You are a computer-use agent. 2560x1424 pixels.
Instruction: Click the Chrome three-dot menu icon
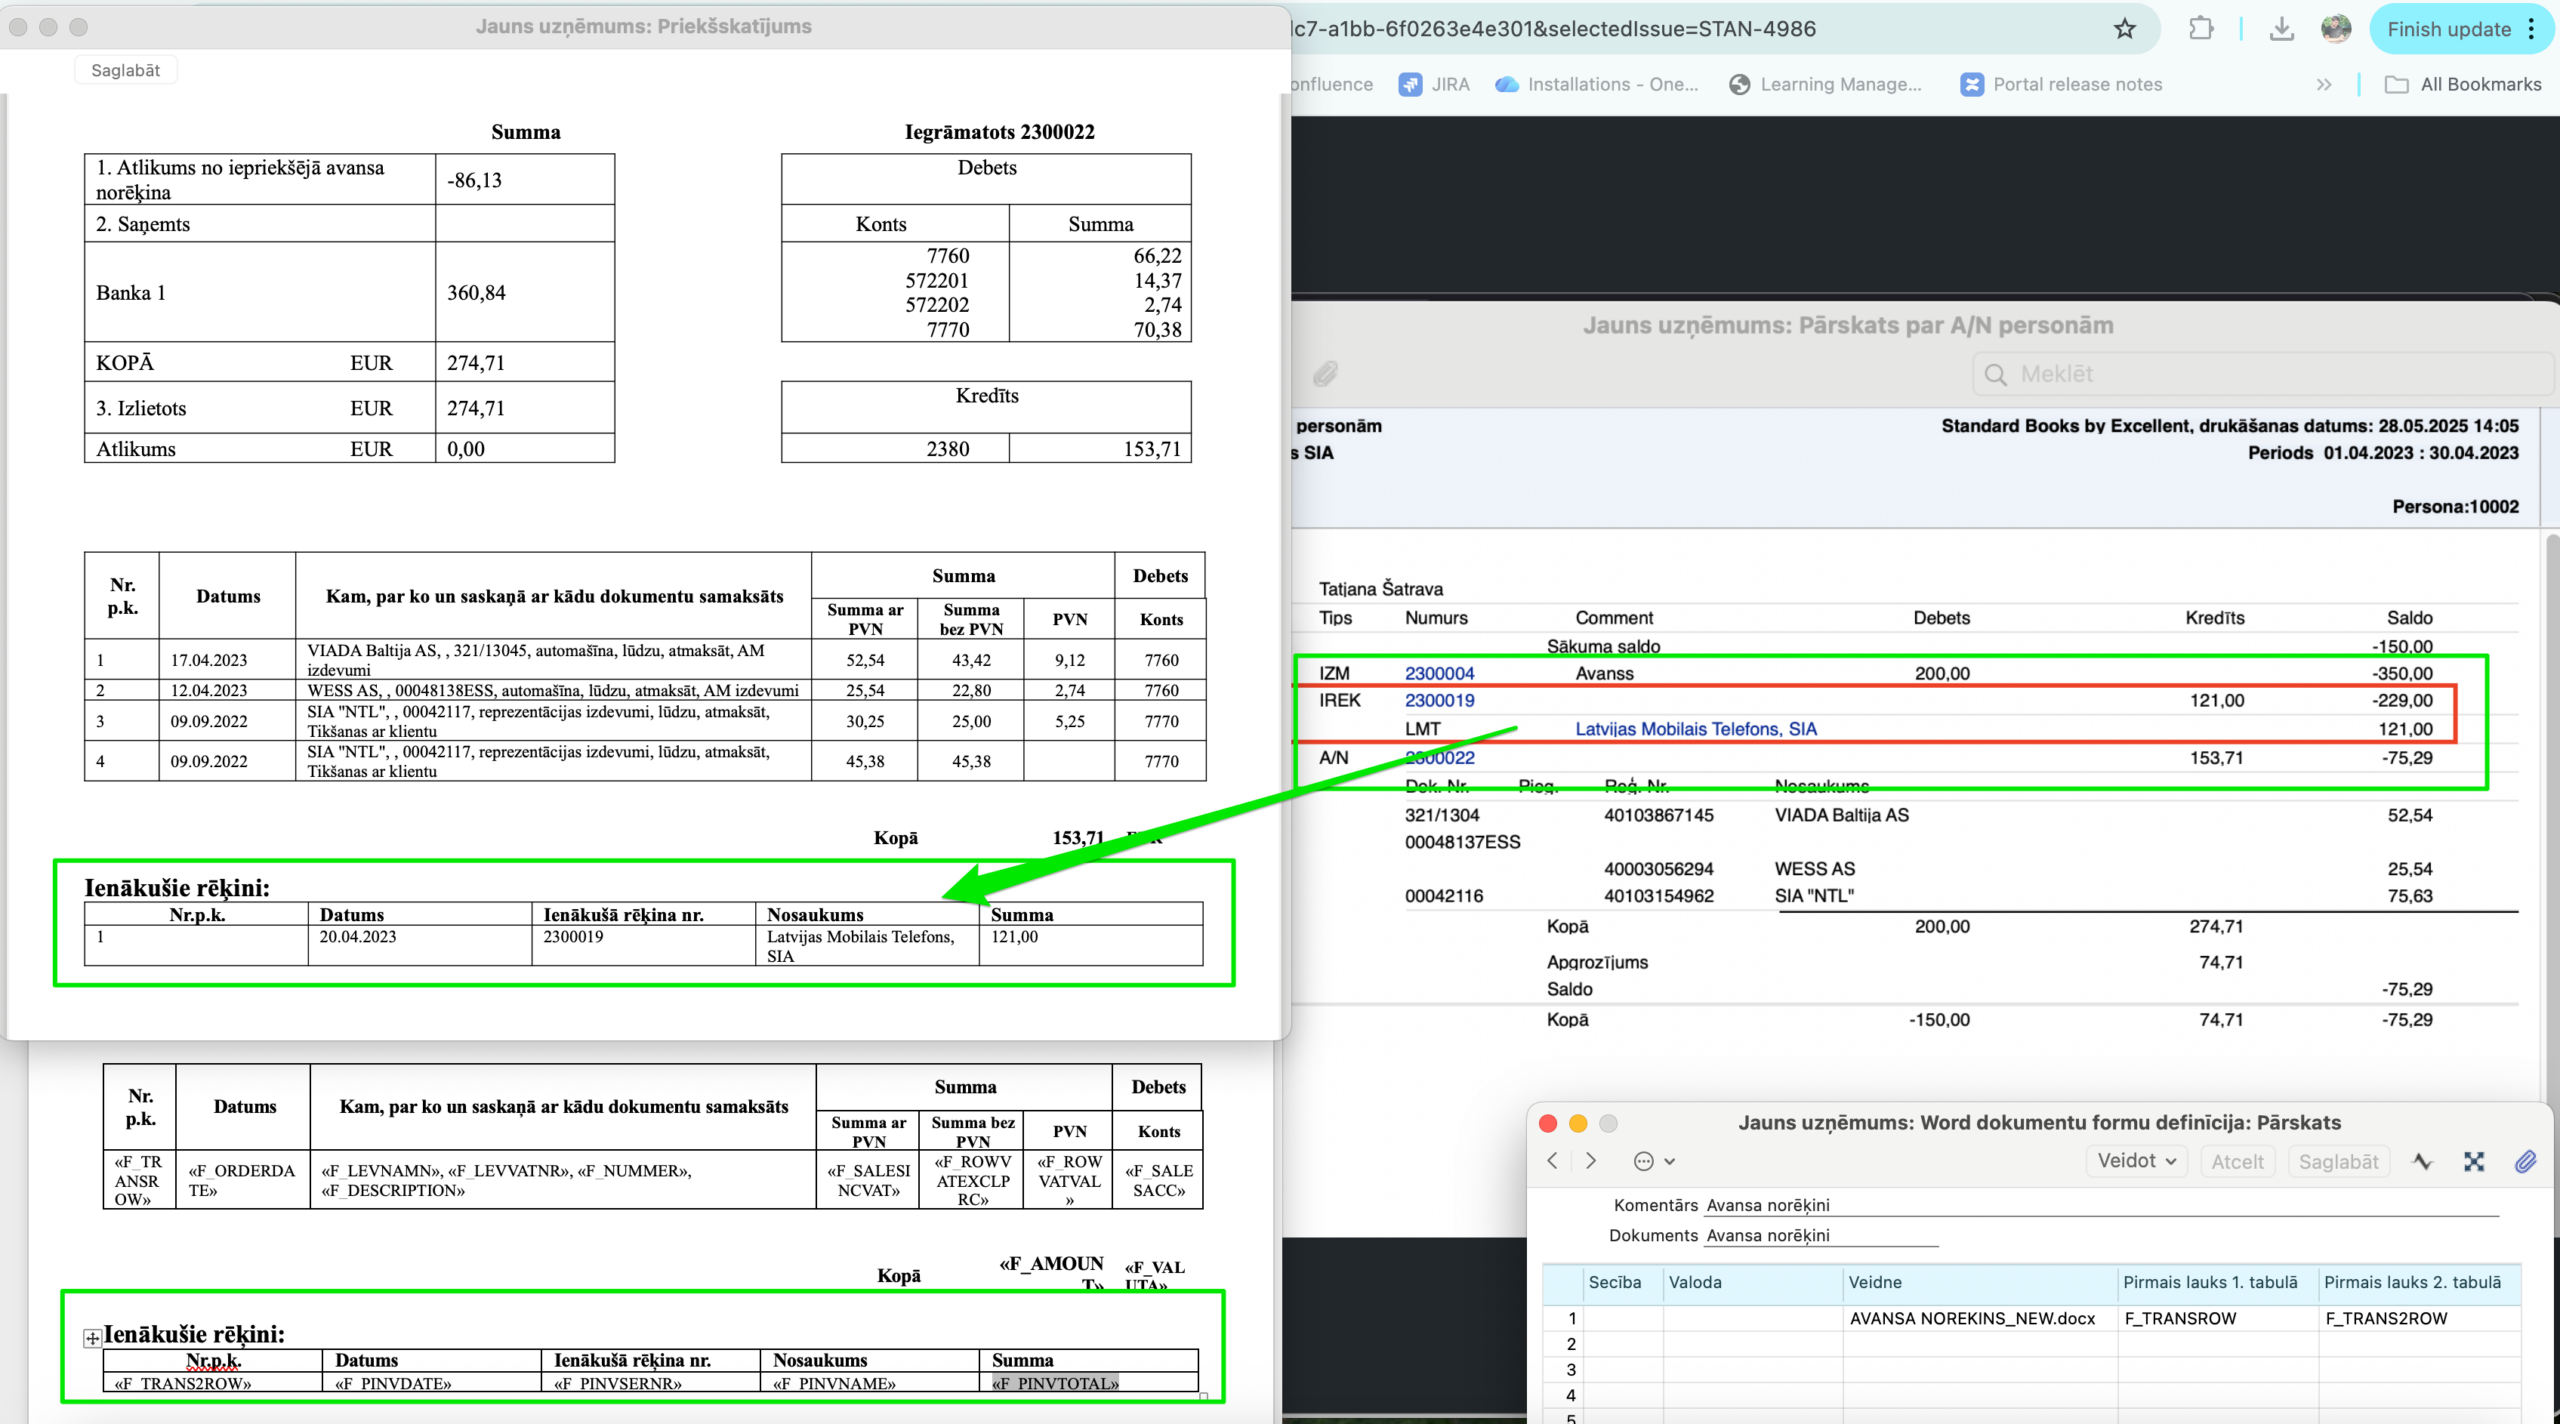click(2532, 29)
